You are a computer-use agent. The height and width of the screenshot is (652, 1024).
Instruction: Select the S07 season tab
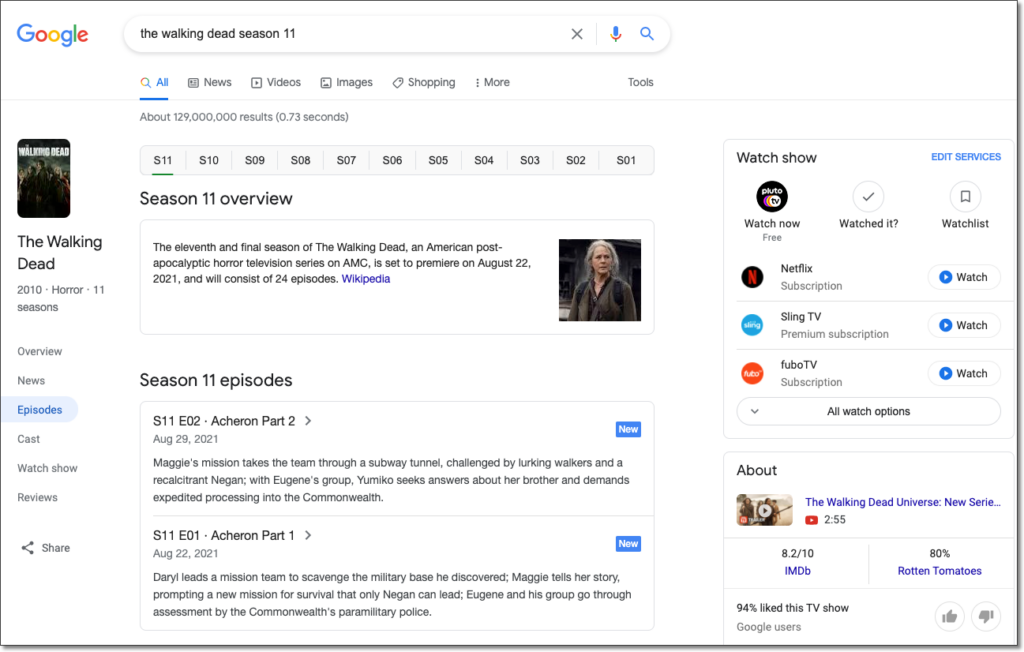point(346,160)
